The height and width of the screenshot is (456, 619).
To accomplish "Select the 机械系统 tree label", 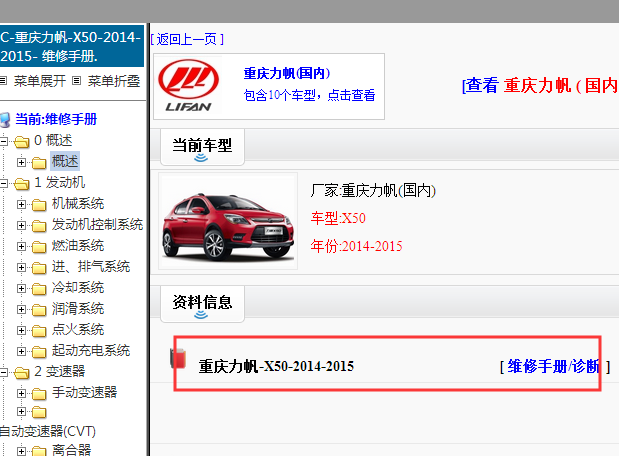I will tap(78, 204).
